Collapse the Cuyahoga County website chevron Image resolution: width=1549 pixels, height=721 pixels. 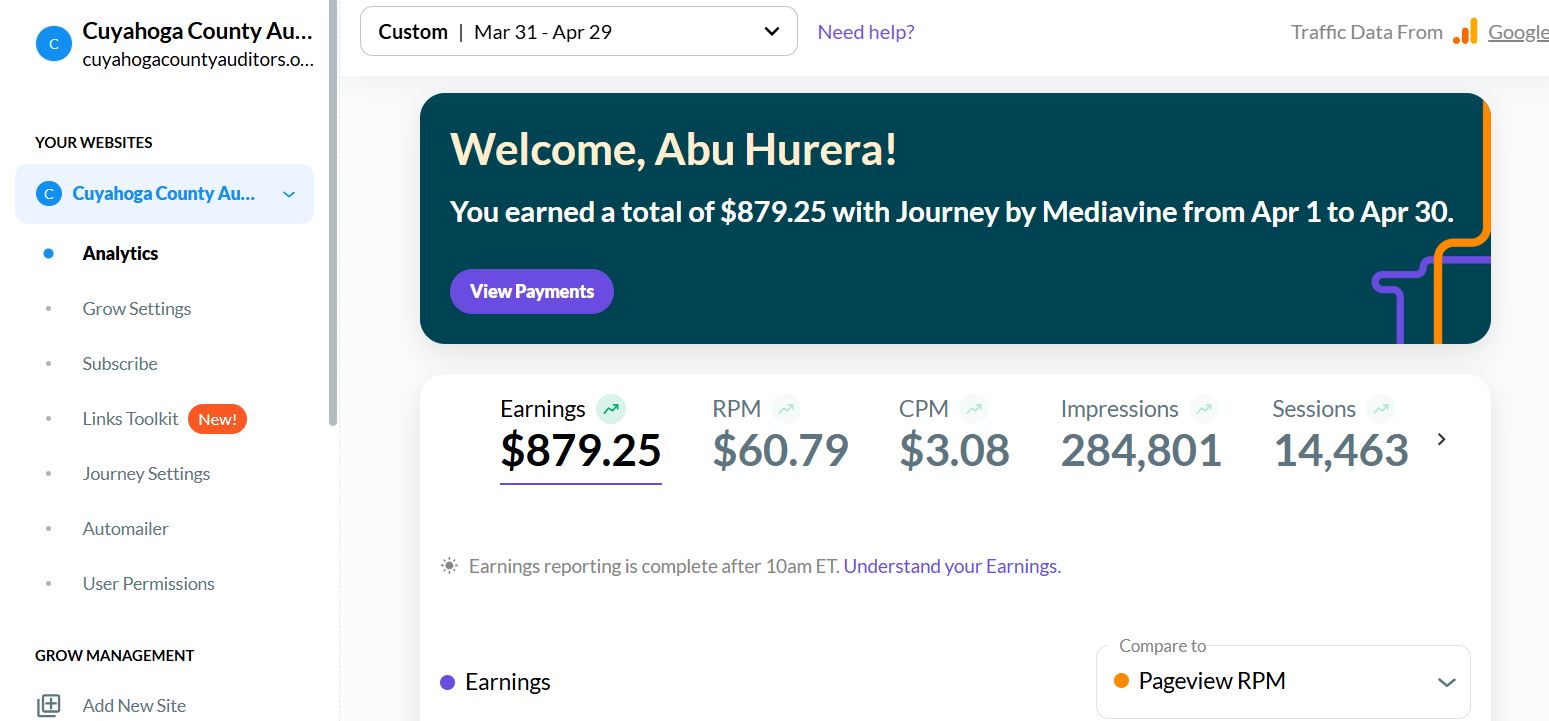[x=289, y=194]
